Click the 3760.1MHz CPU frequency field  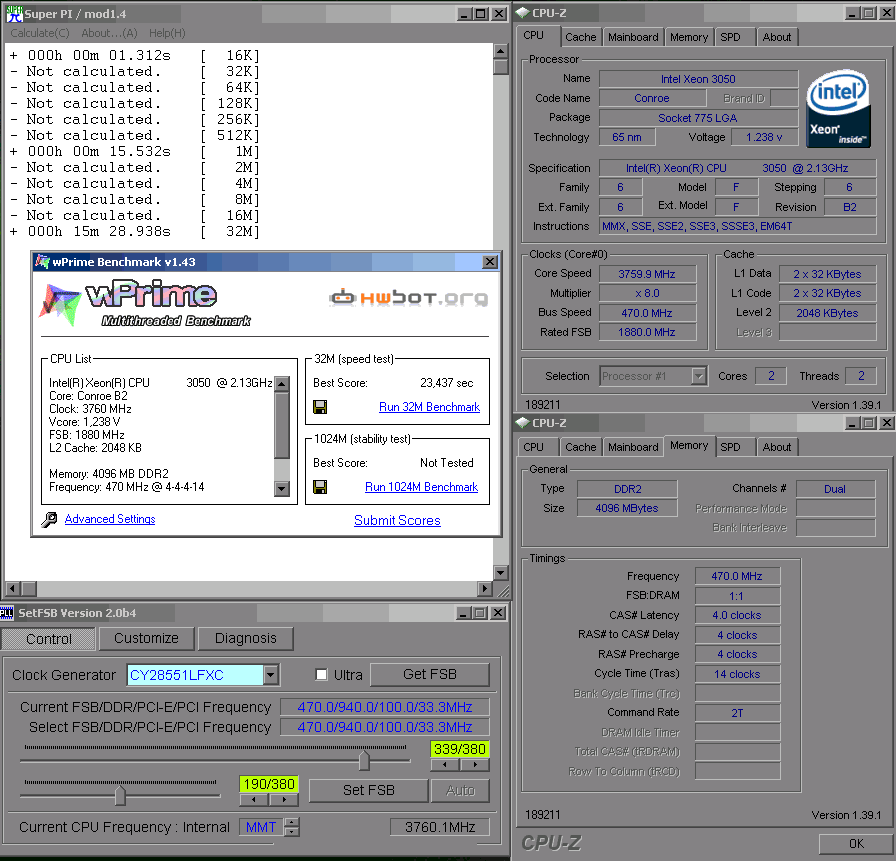tap(440, 827)
